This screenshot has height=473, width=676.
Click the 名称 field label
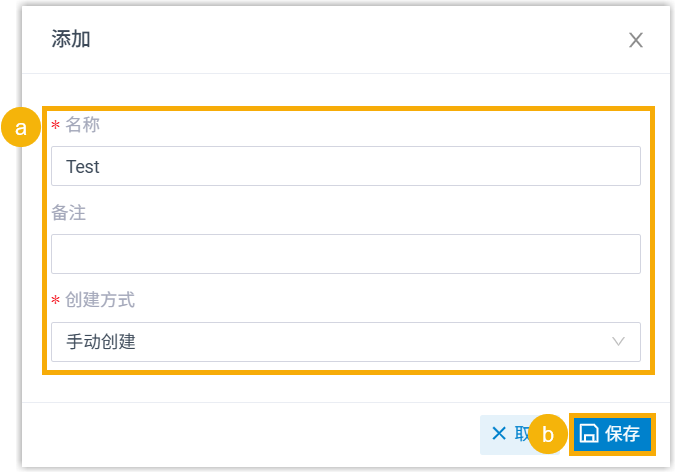point(83,125)
